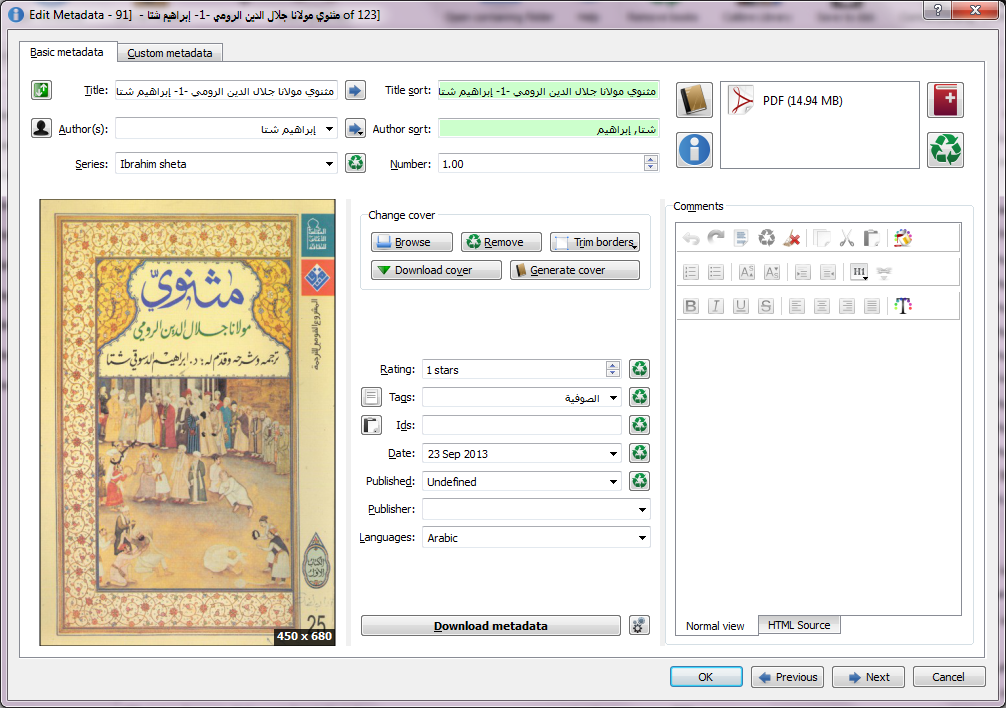
Task: Click the Download metadata button
Action: [491, 625]
